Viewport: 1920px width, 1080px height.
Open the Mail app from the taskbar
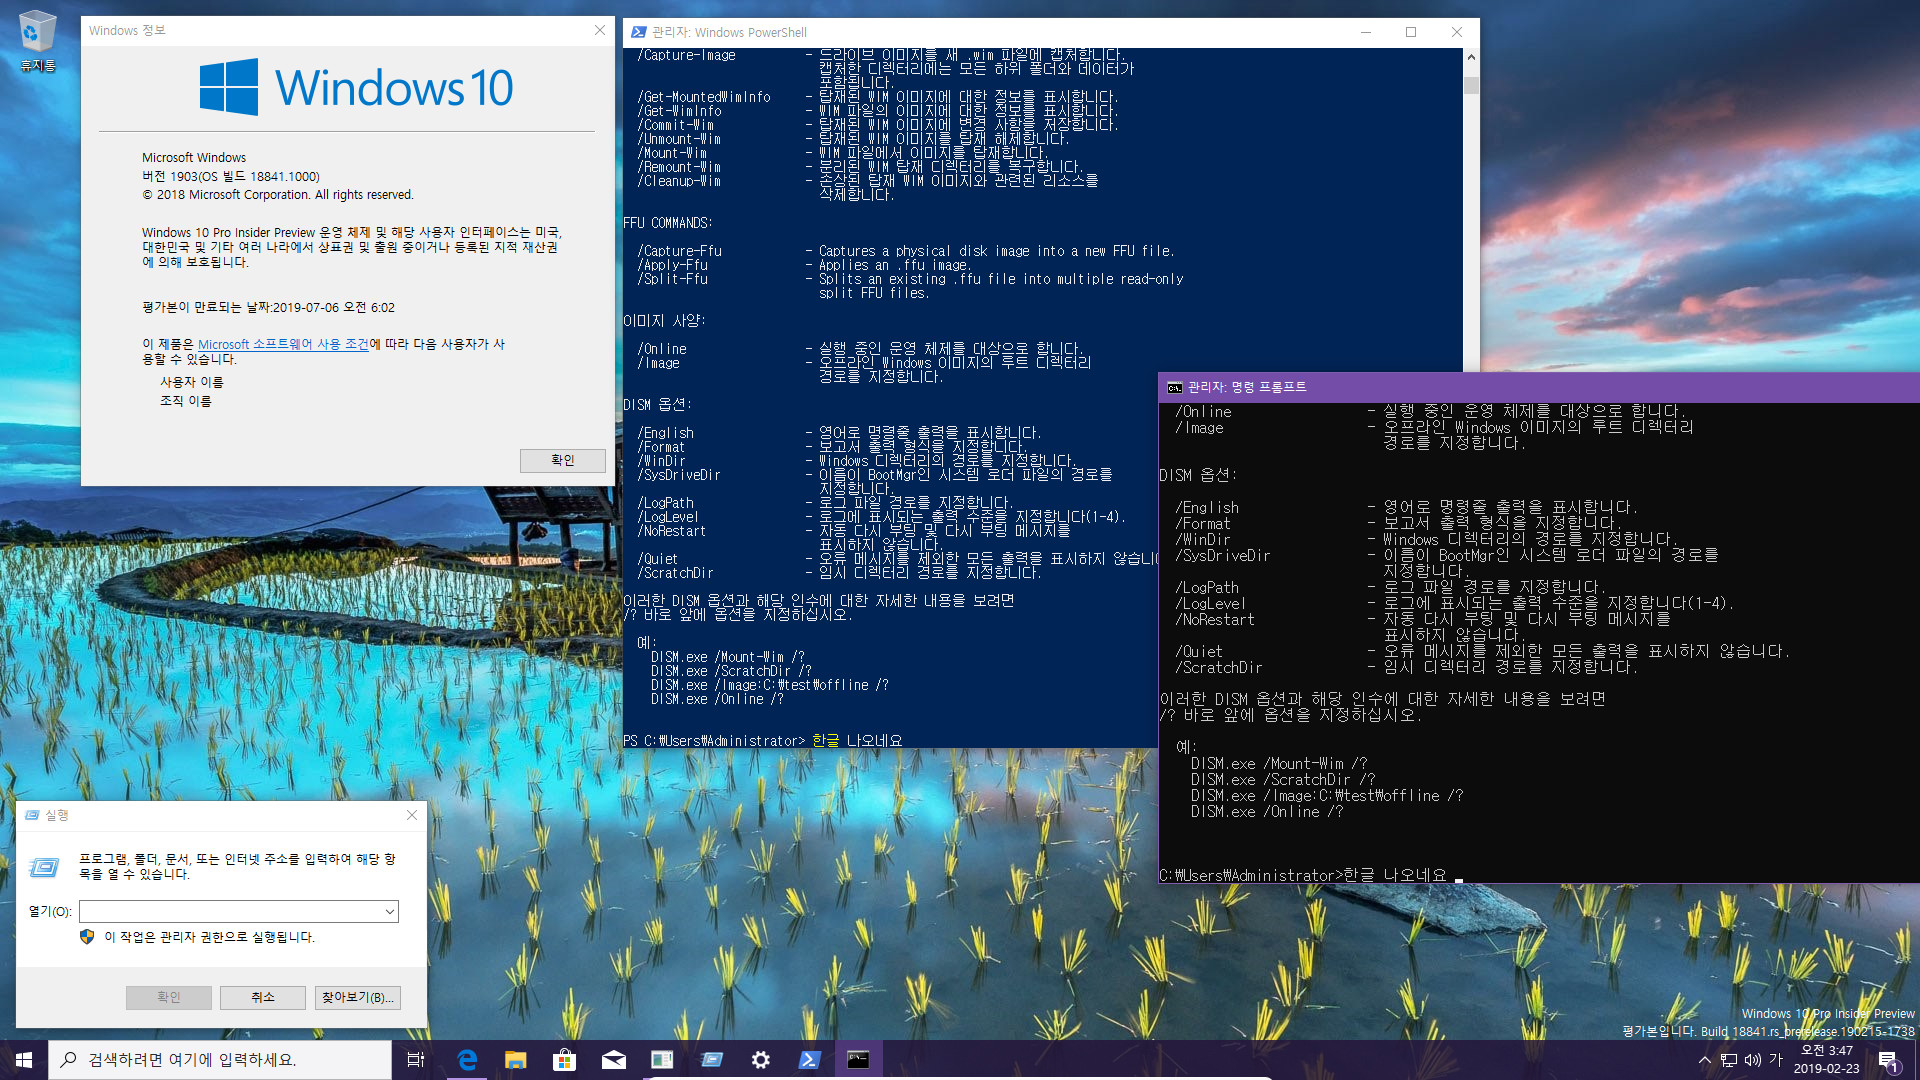613,1060
